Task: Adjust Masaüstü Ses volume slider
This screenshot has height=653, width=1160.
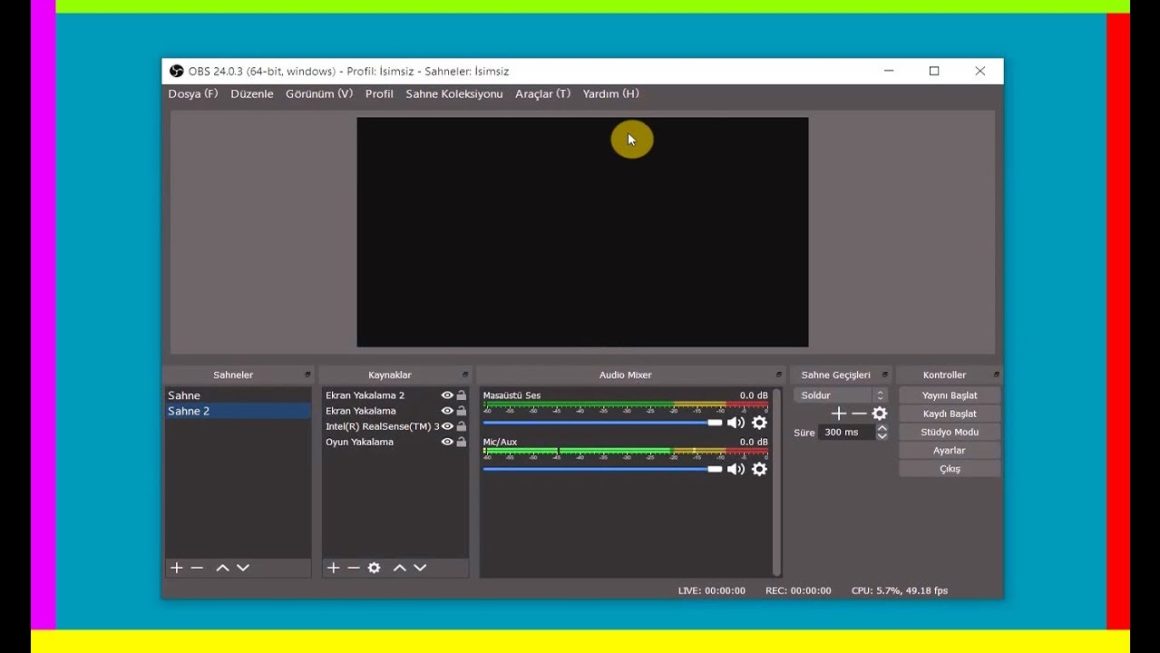Action: 603,422
